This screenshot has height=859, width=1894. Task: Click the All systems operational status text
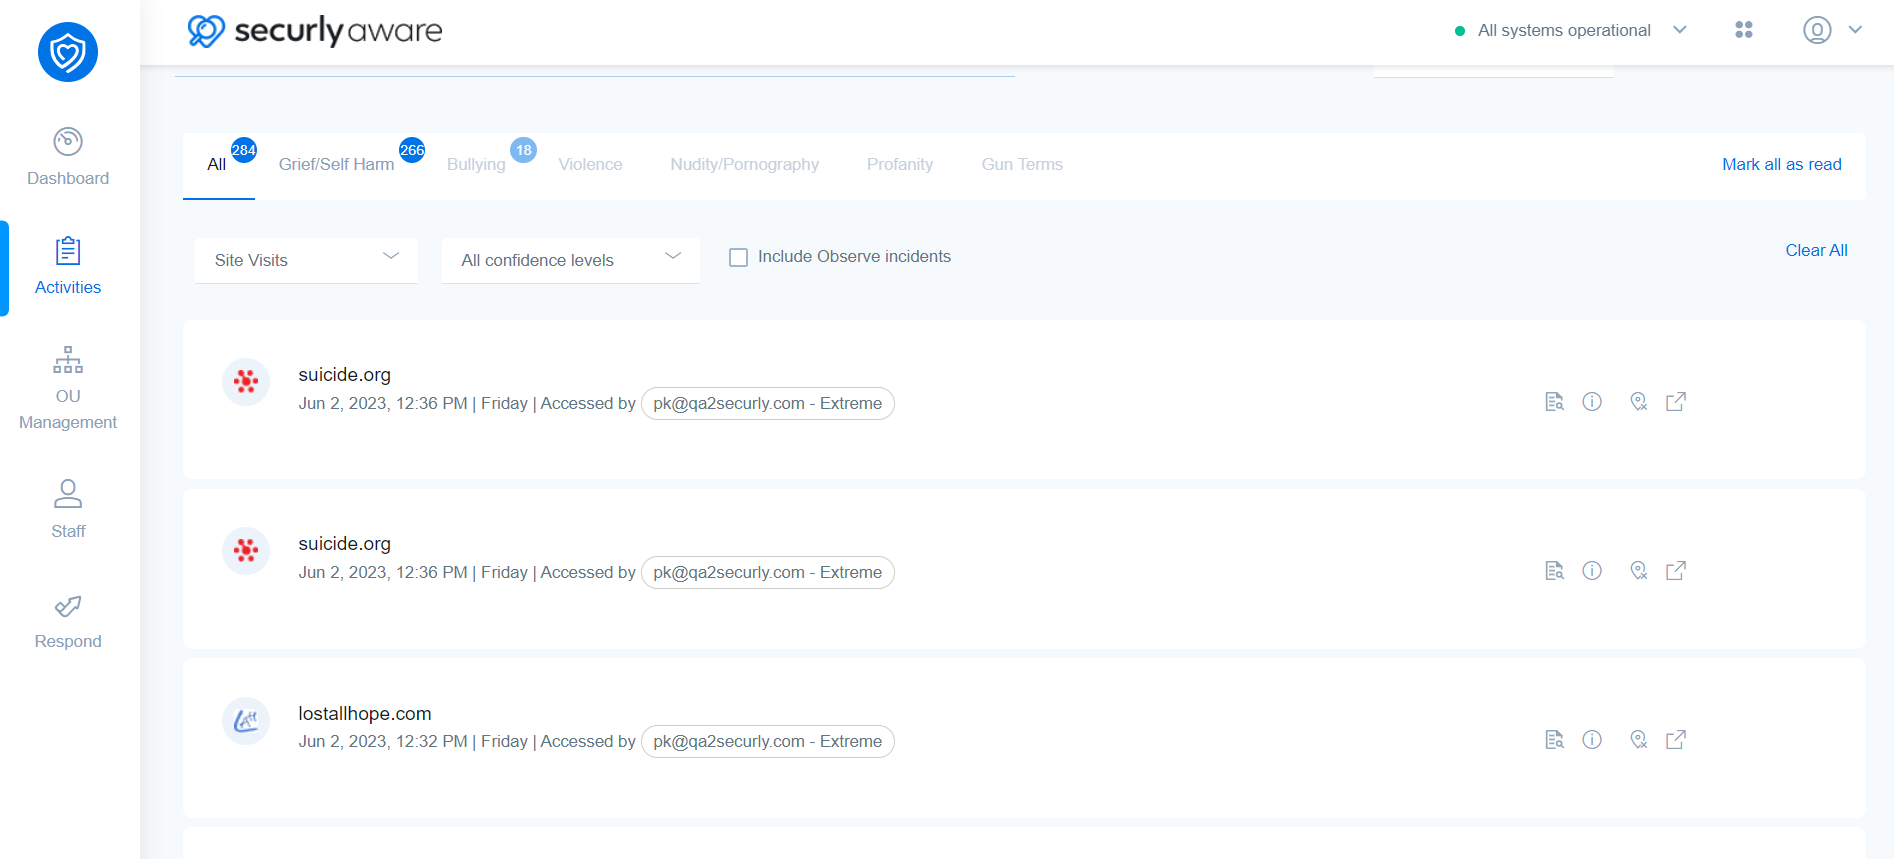tap(1564, 31)
